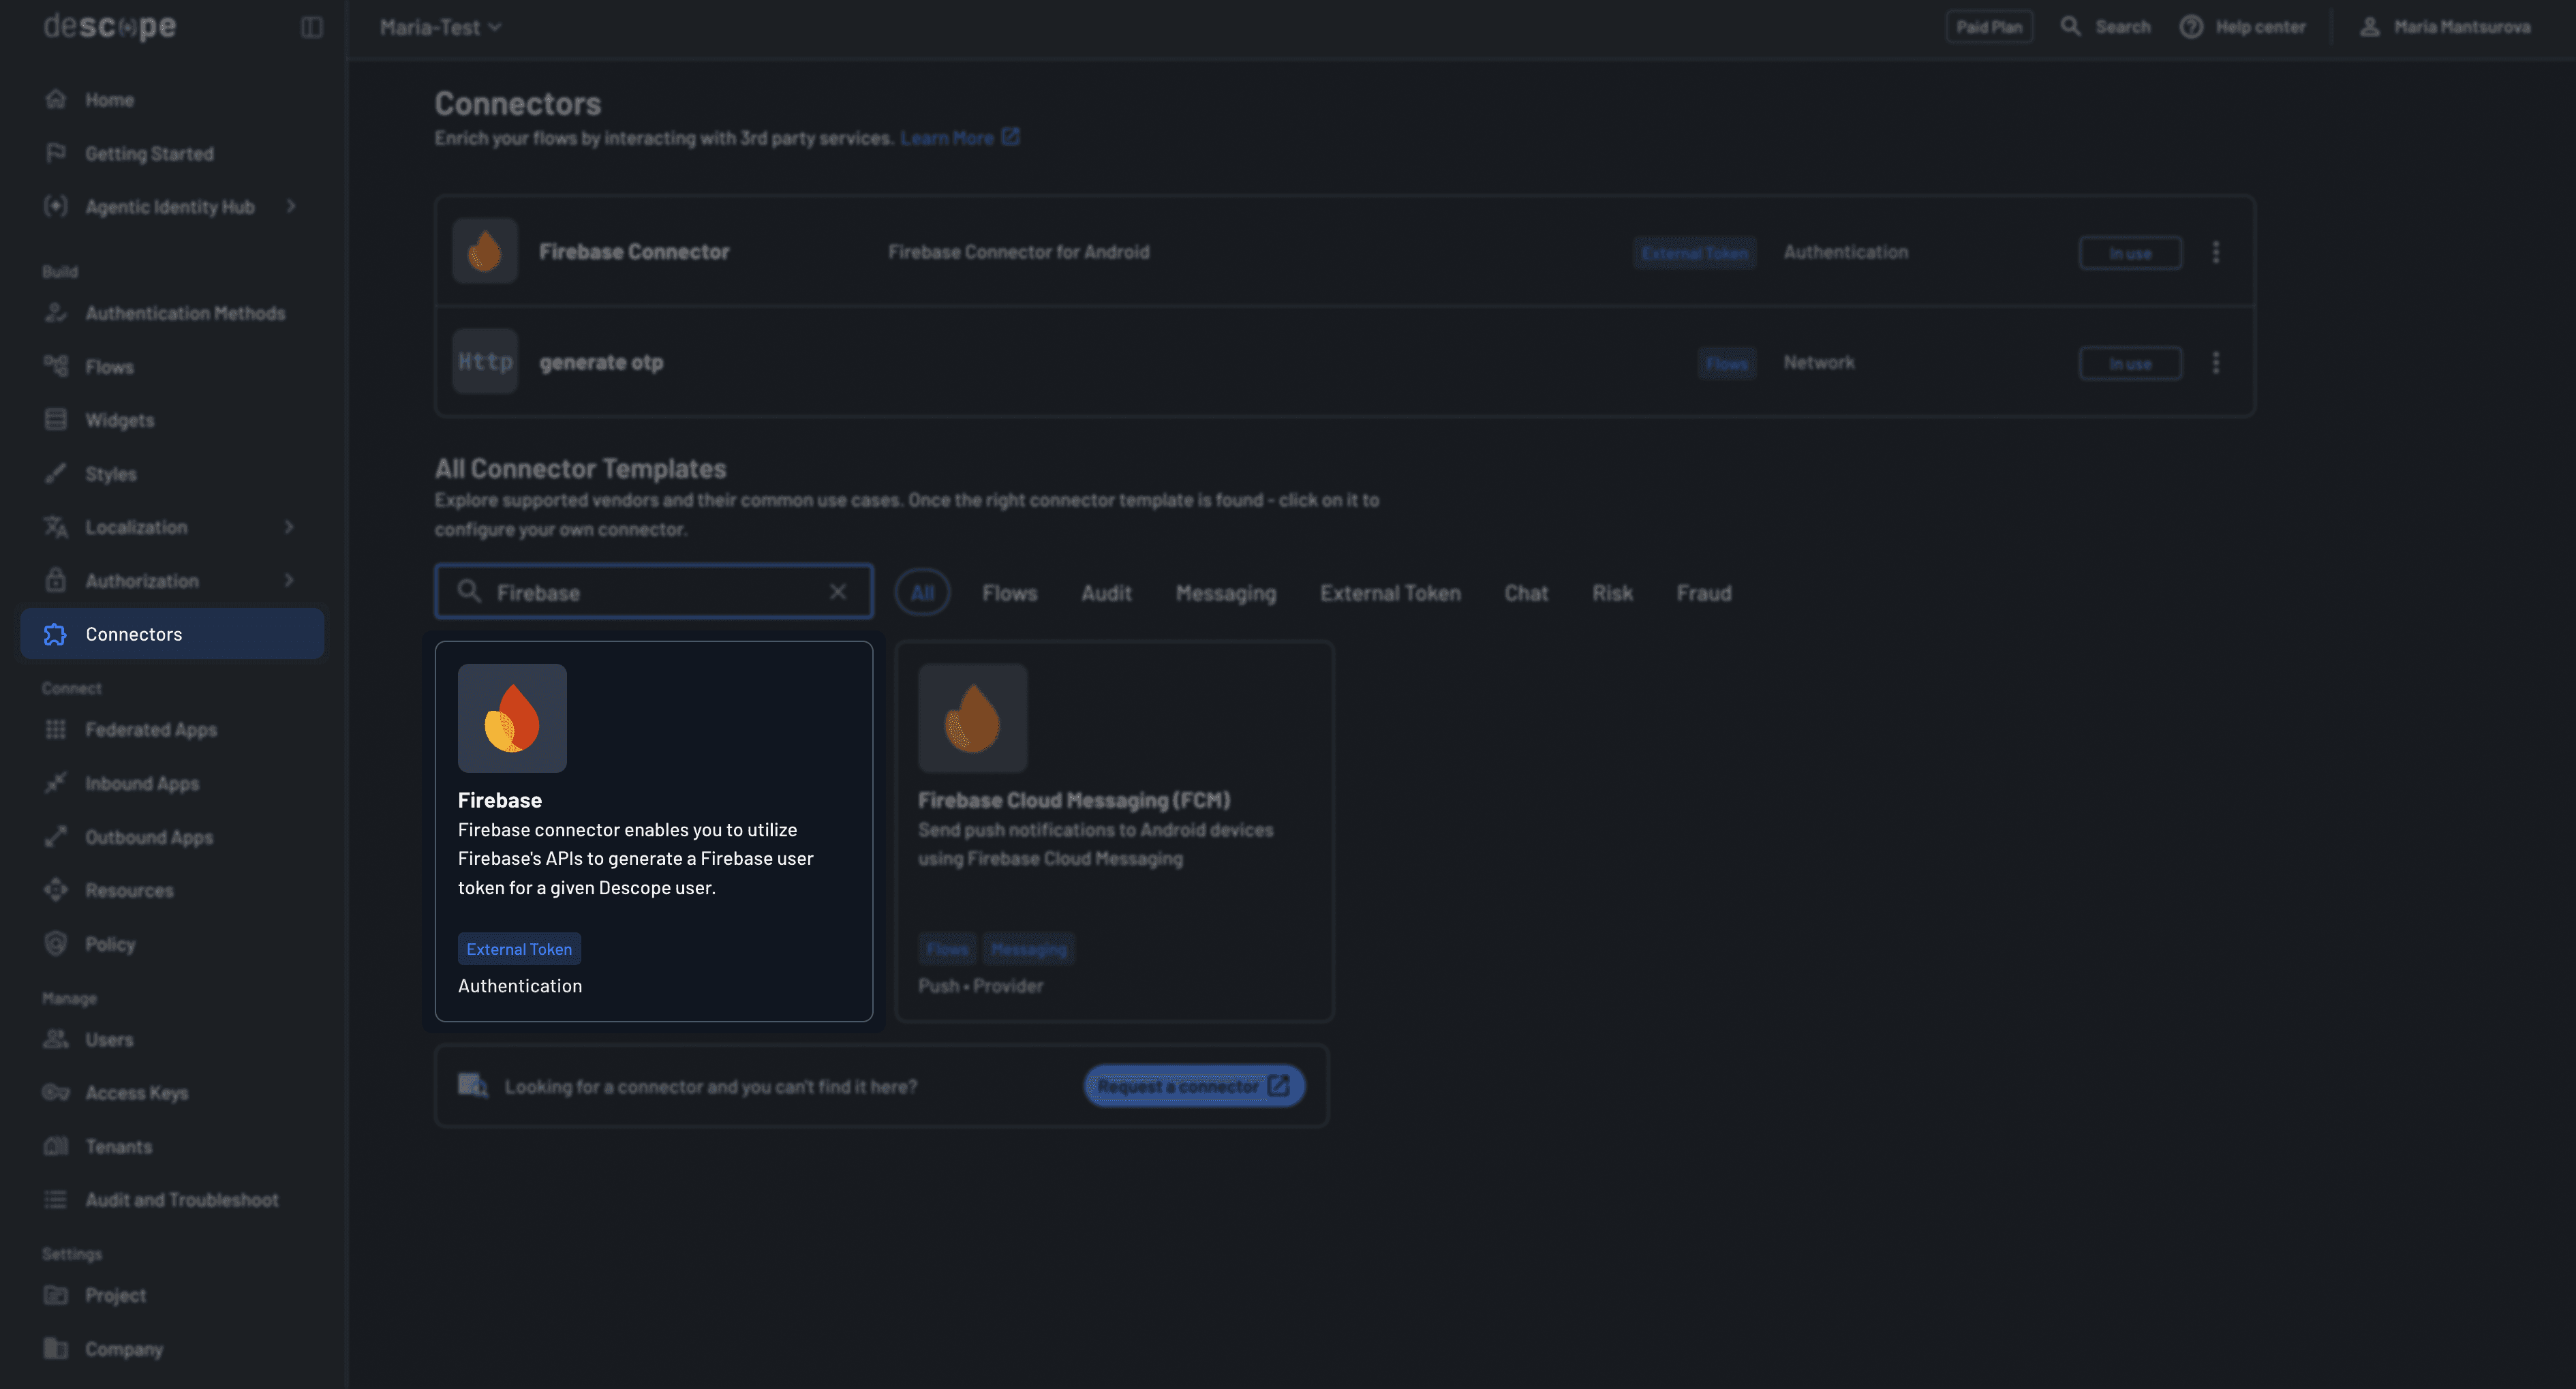Click the Request a connector button
2576x1389 pixels.
(1194, 1086)
